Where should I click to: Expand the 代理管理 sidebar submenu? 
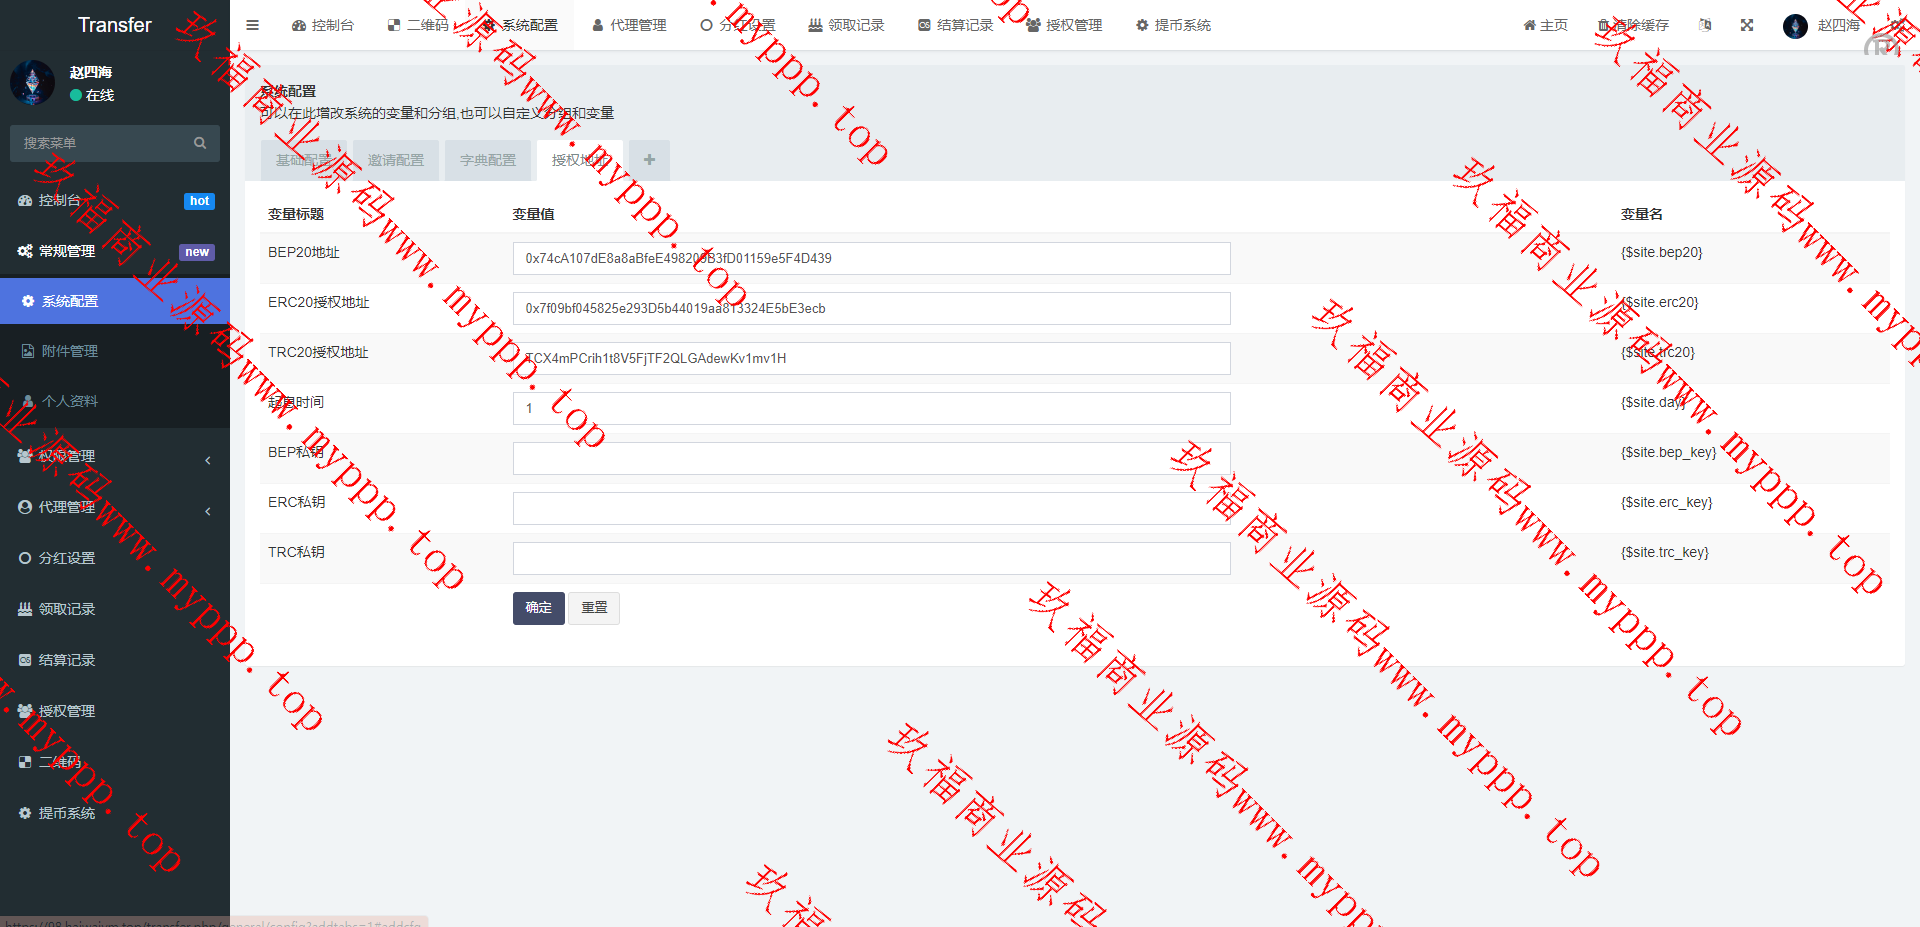click(114, 507)
